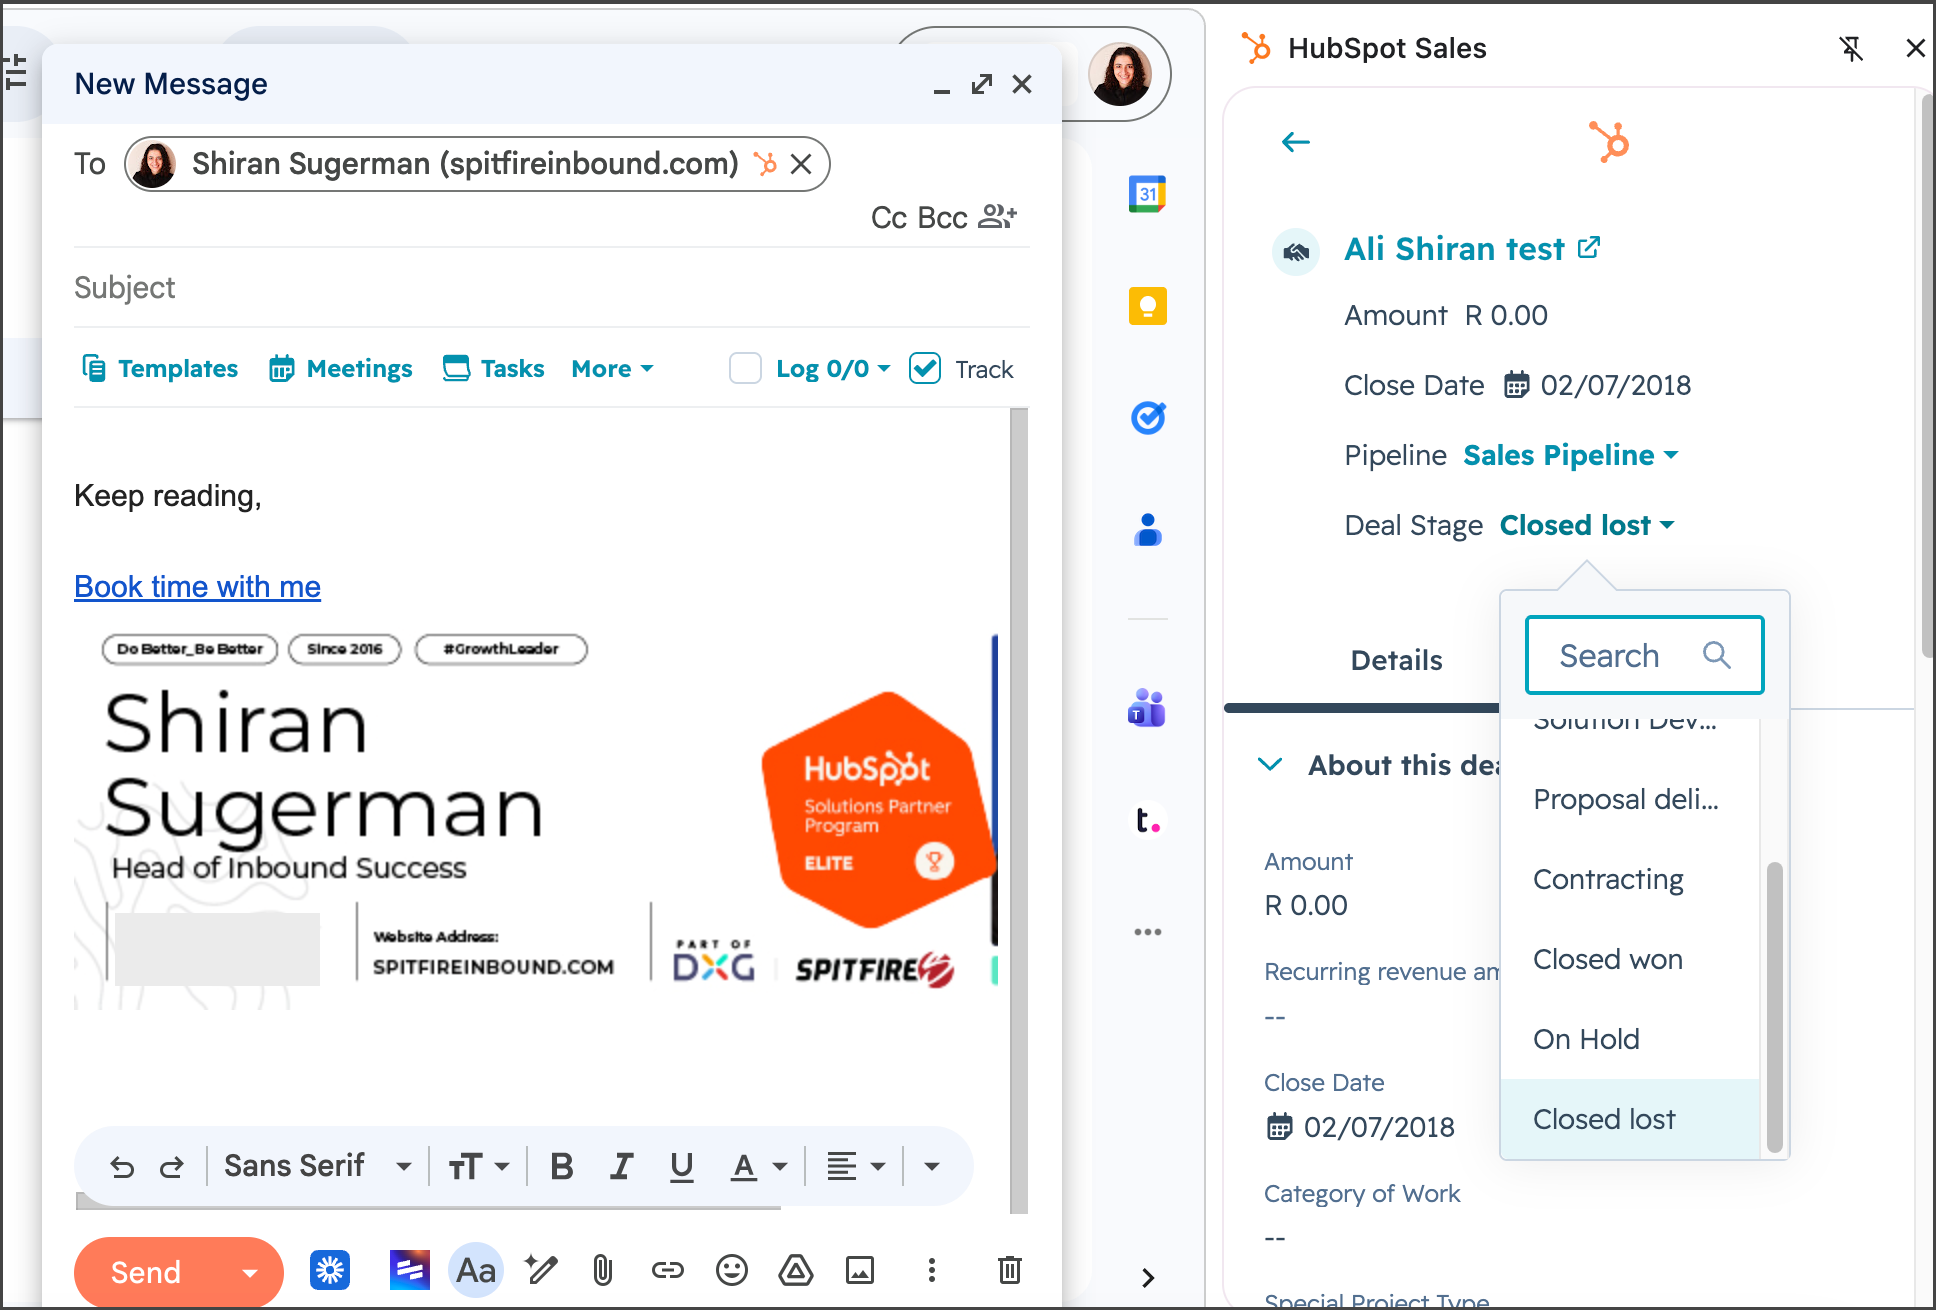Select 'Closed won' deal stage
The height and width of the screenshot is (1310, 1936).
point(1629,959)
